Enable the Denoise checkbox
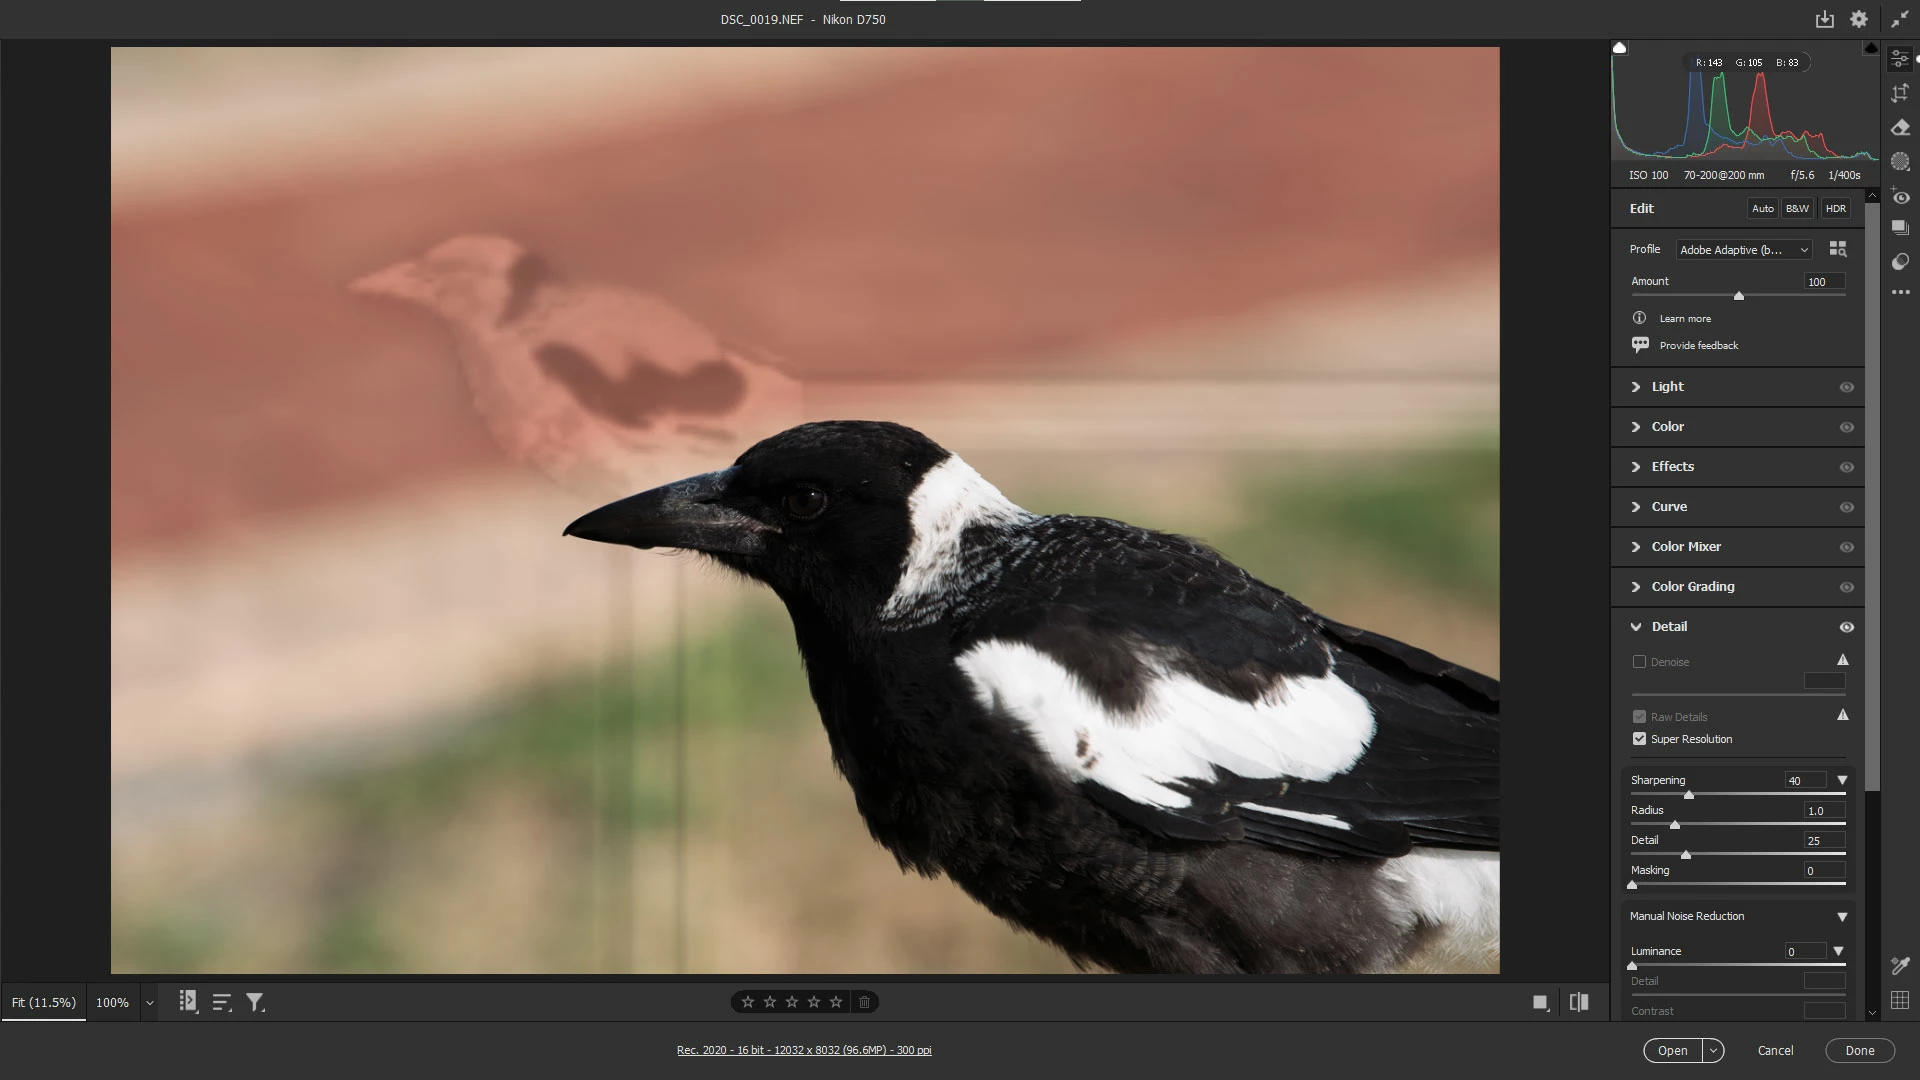 click(1639, 662)
